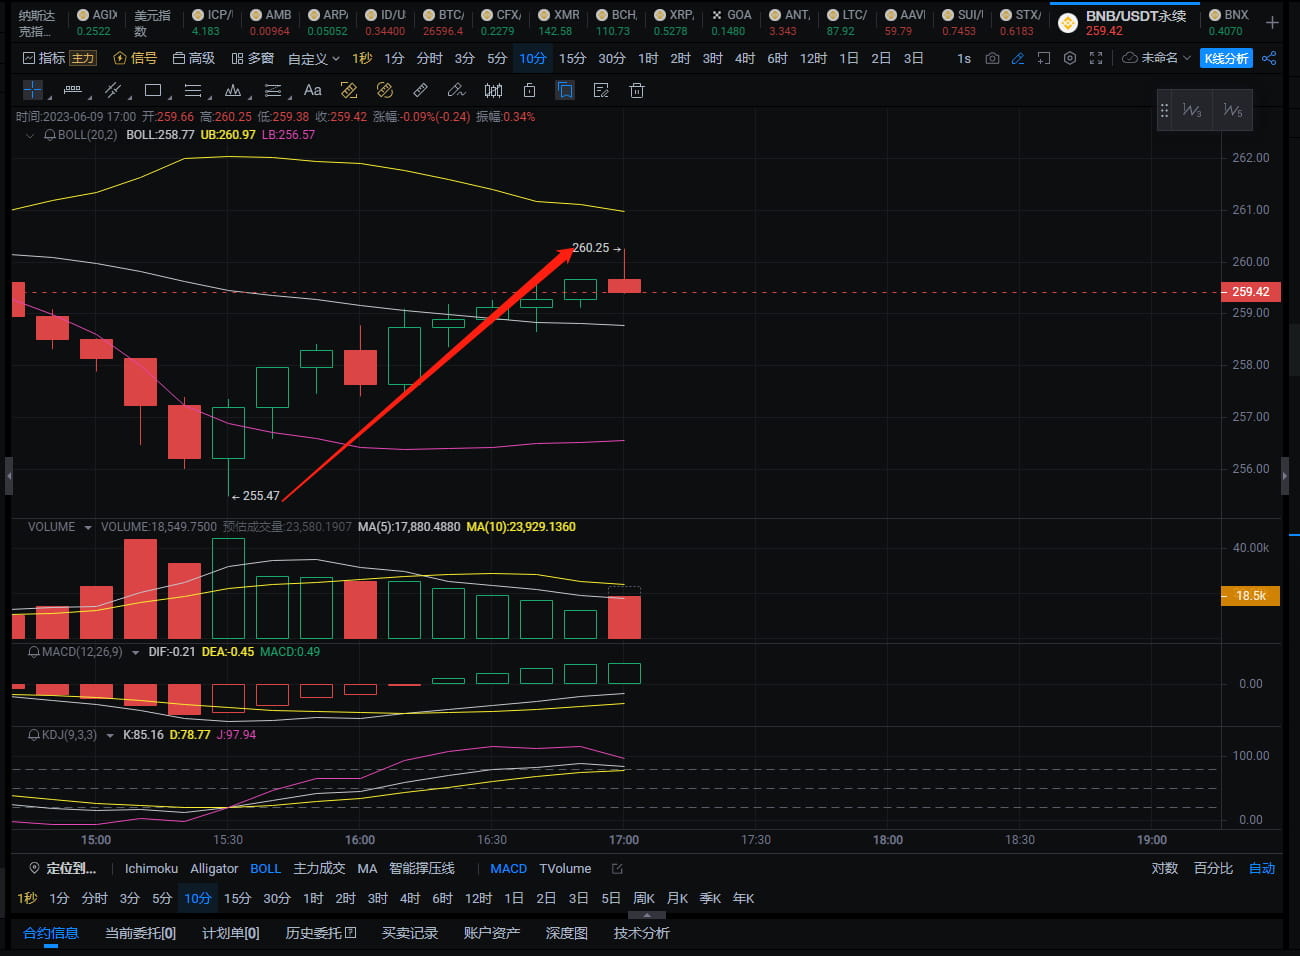Enter fullscreen mode

1095,58
